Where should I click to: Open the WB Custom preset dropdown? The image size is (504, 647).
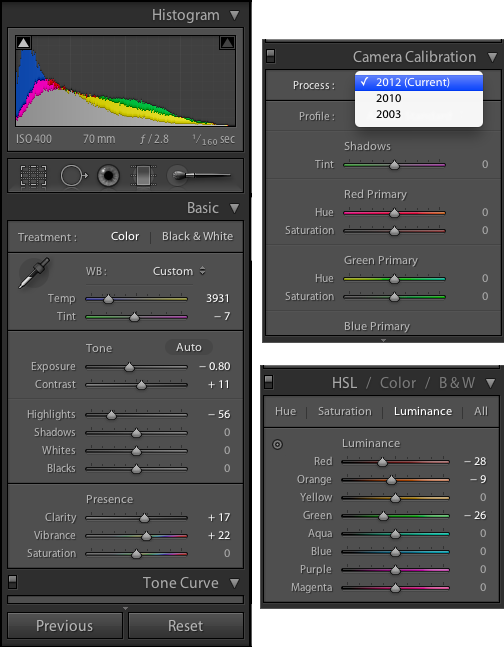pyautogui.click(x=179, y=271)
